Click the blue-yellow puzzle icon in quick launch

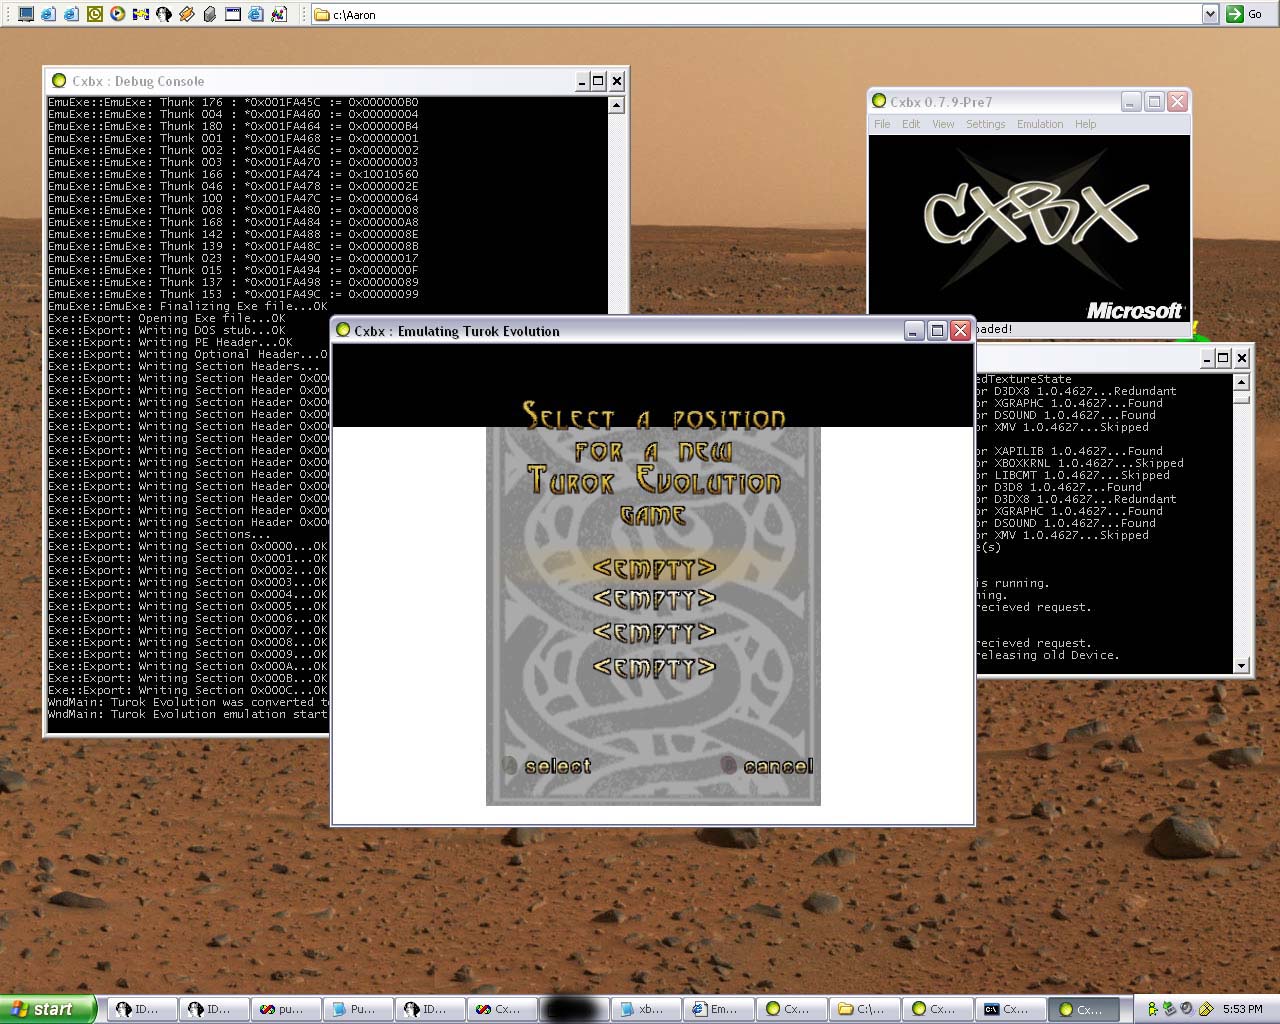click(141, 14)
